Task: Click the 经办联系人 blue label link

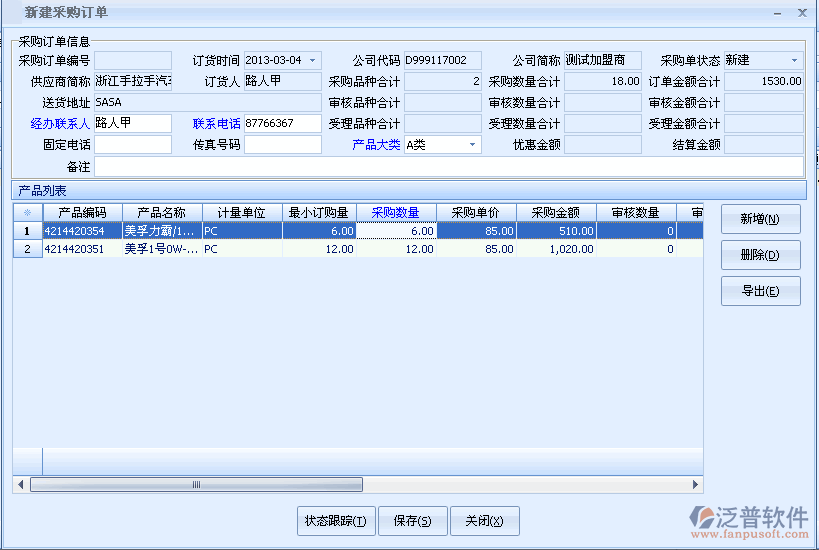Action: [60, 124]
